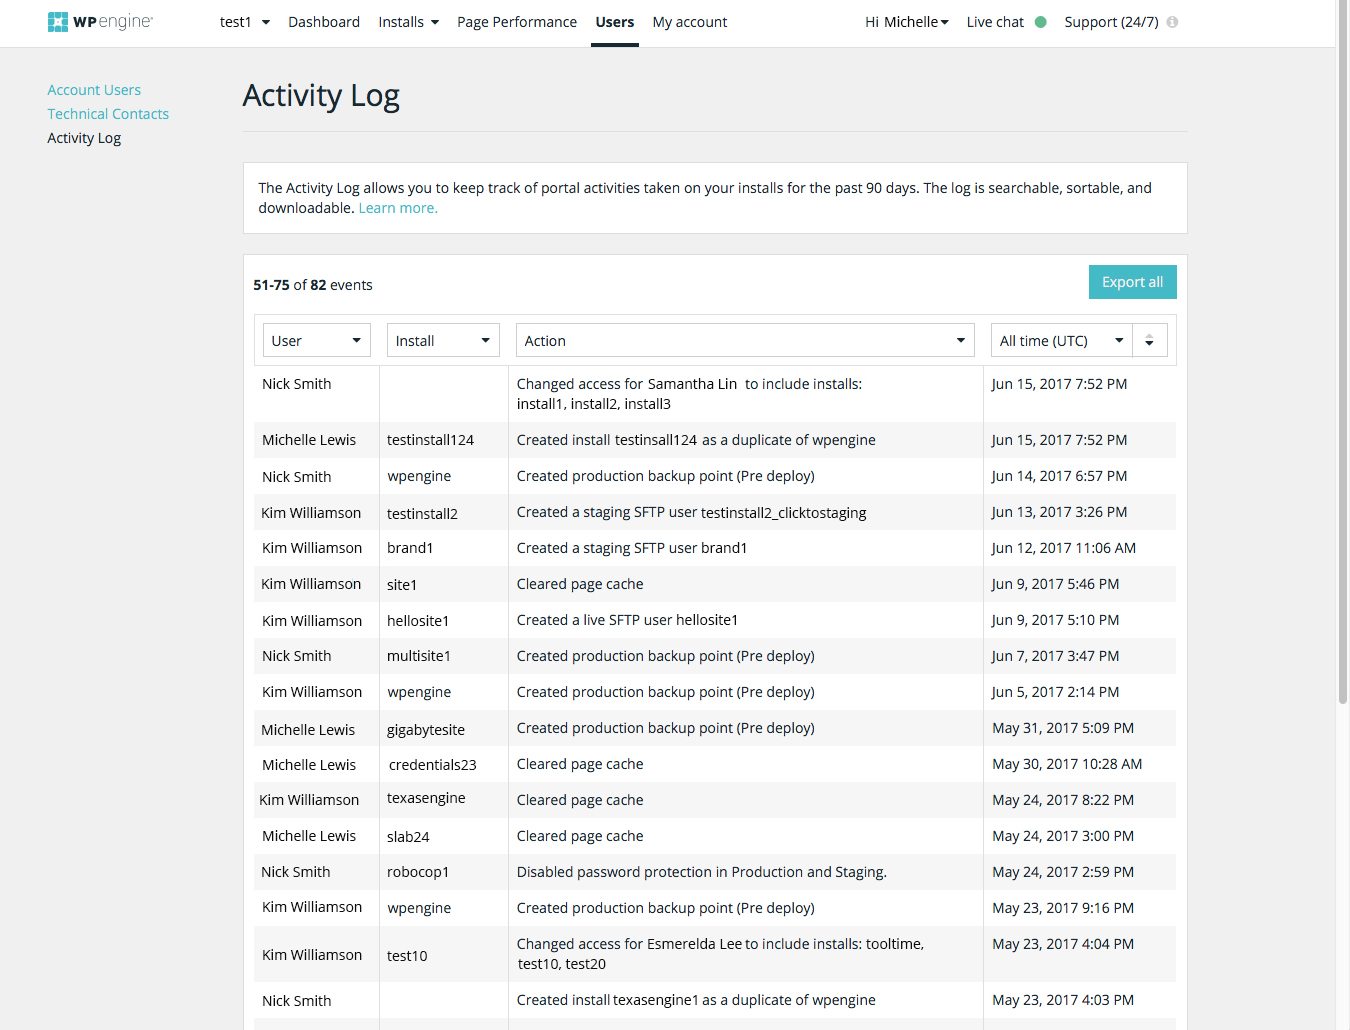
Task: Select the Users tab
Action: [615, 22]
